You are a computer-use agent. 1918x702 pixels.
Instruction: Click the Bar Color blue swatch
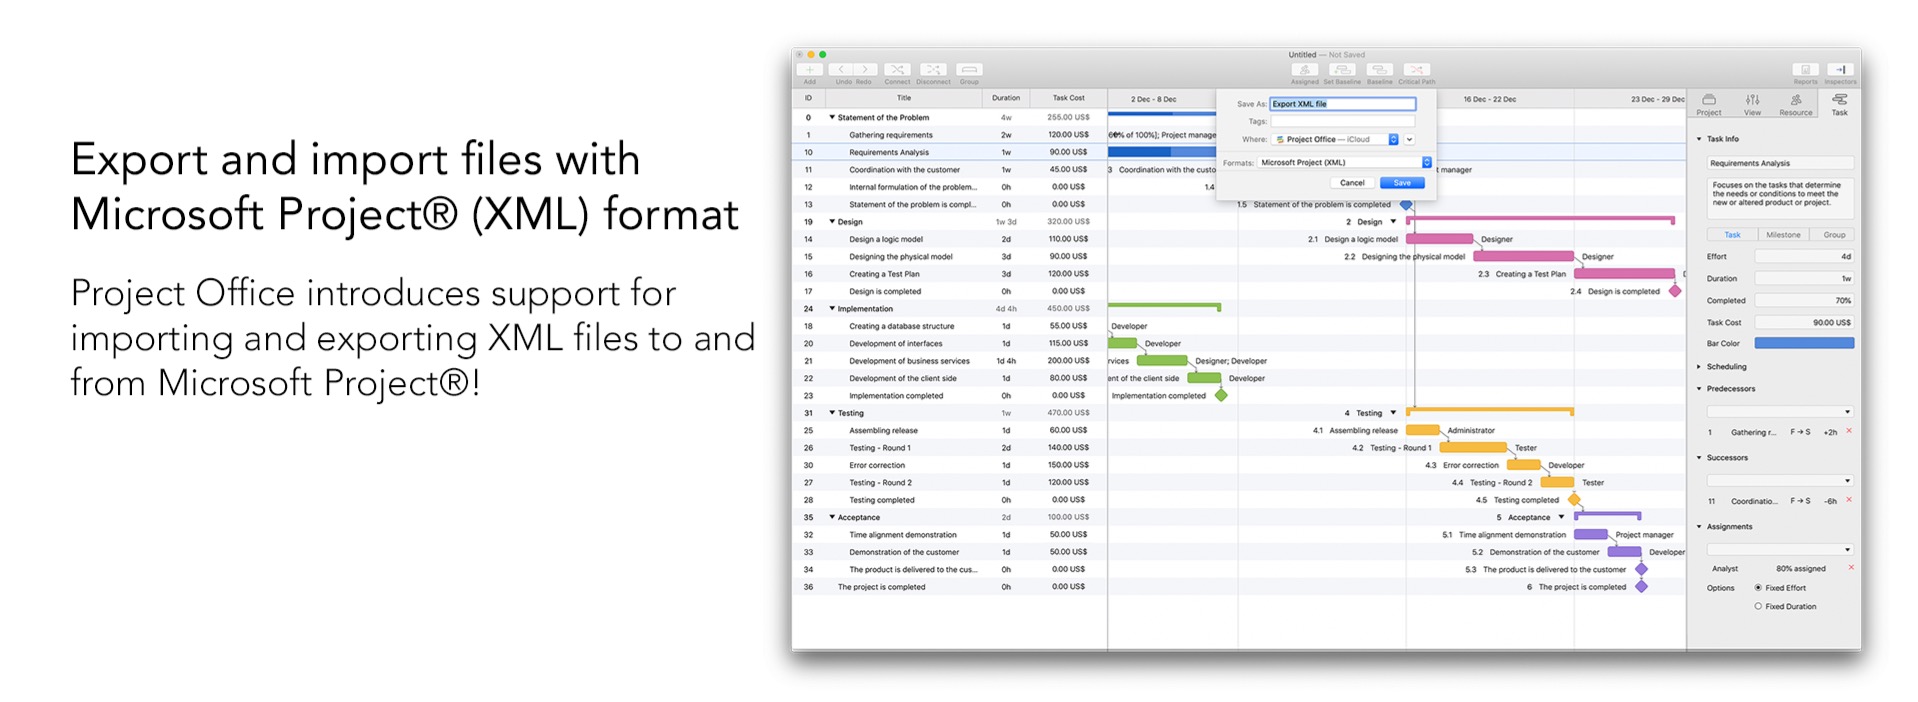click(x=1804, y=343)
